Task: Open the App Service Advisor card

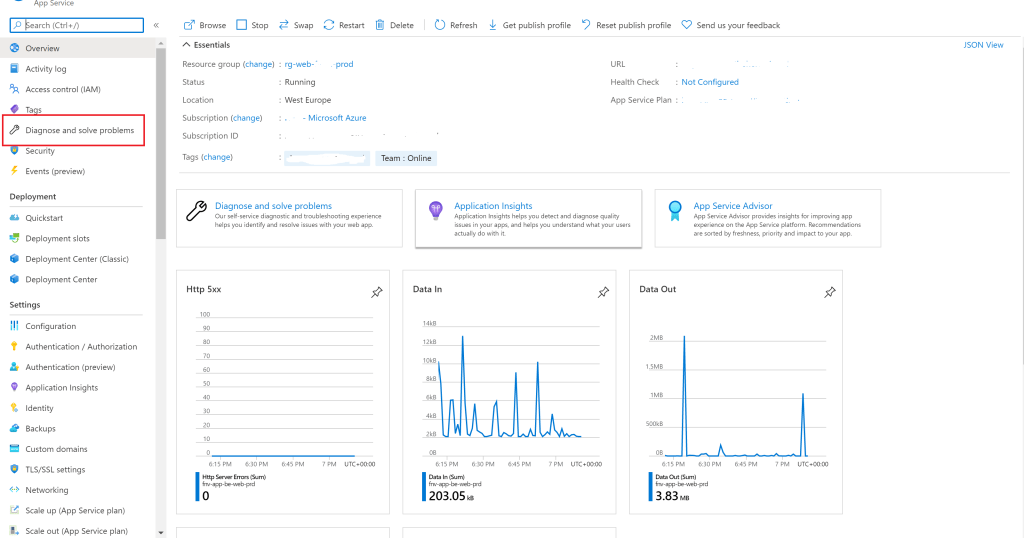Action: 767,218
